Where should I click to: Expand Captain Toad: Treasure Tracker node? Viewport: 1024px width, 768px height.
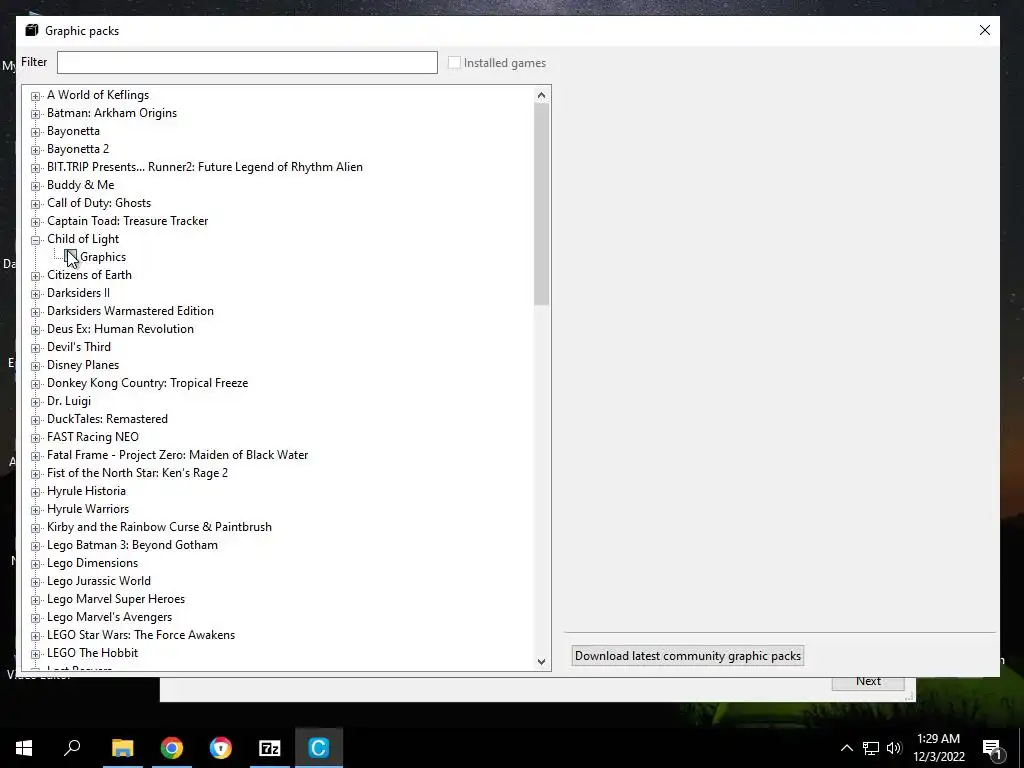point(35,222)
